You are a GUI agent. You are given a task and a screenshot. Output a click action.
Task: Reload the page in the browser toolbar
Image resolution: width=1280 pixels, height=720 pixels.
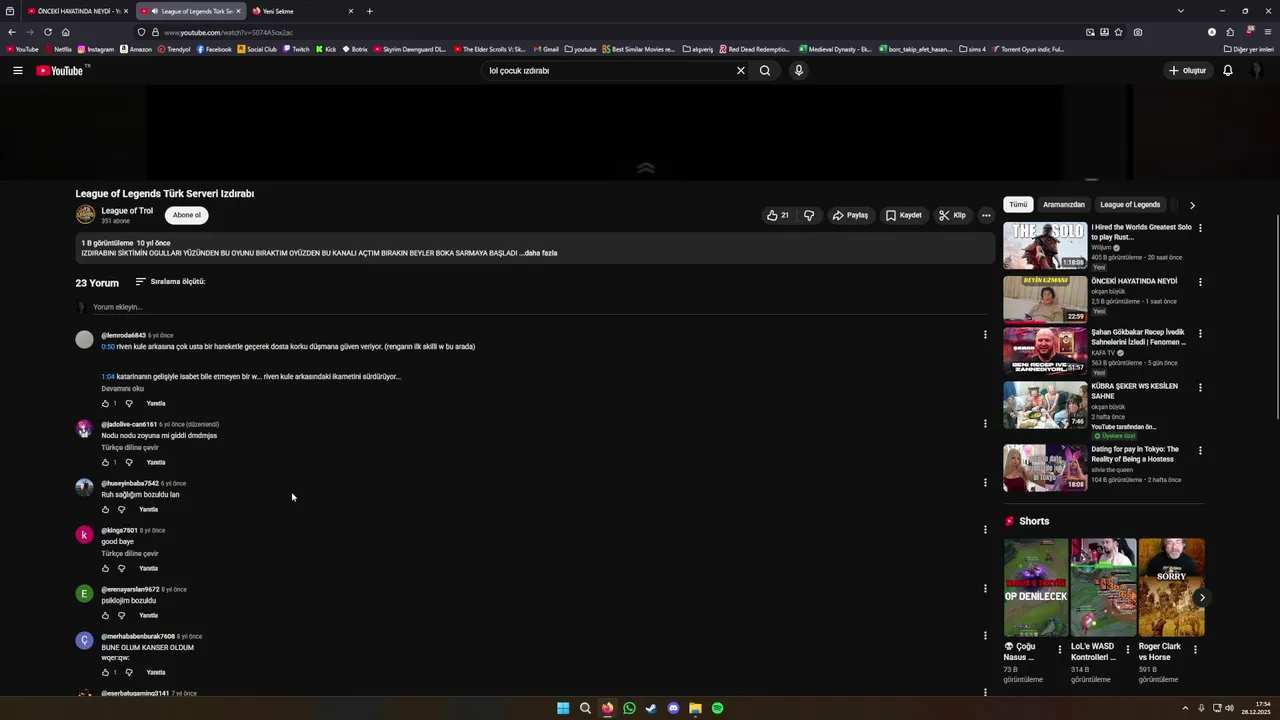(x=47, y=32)
